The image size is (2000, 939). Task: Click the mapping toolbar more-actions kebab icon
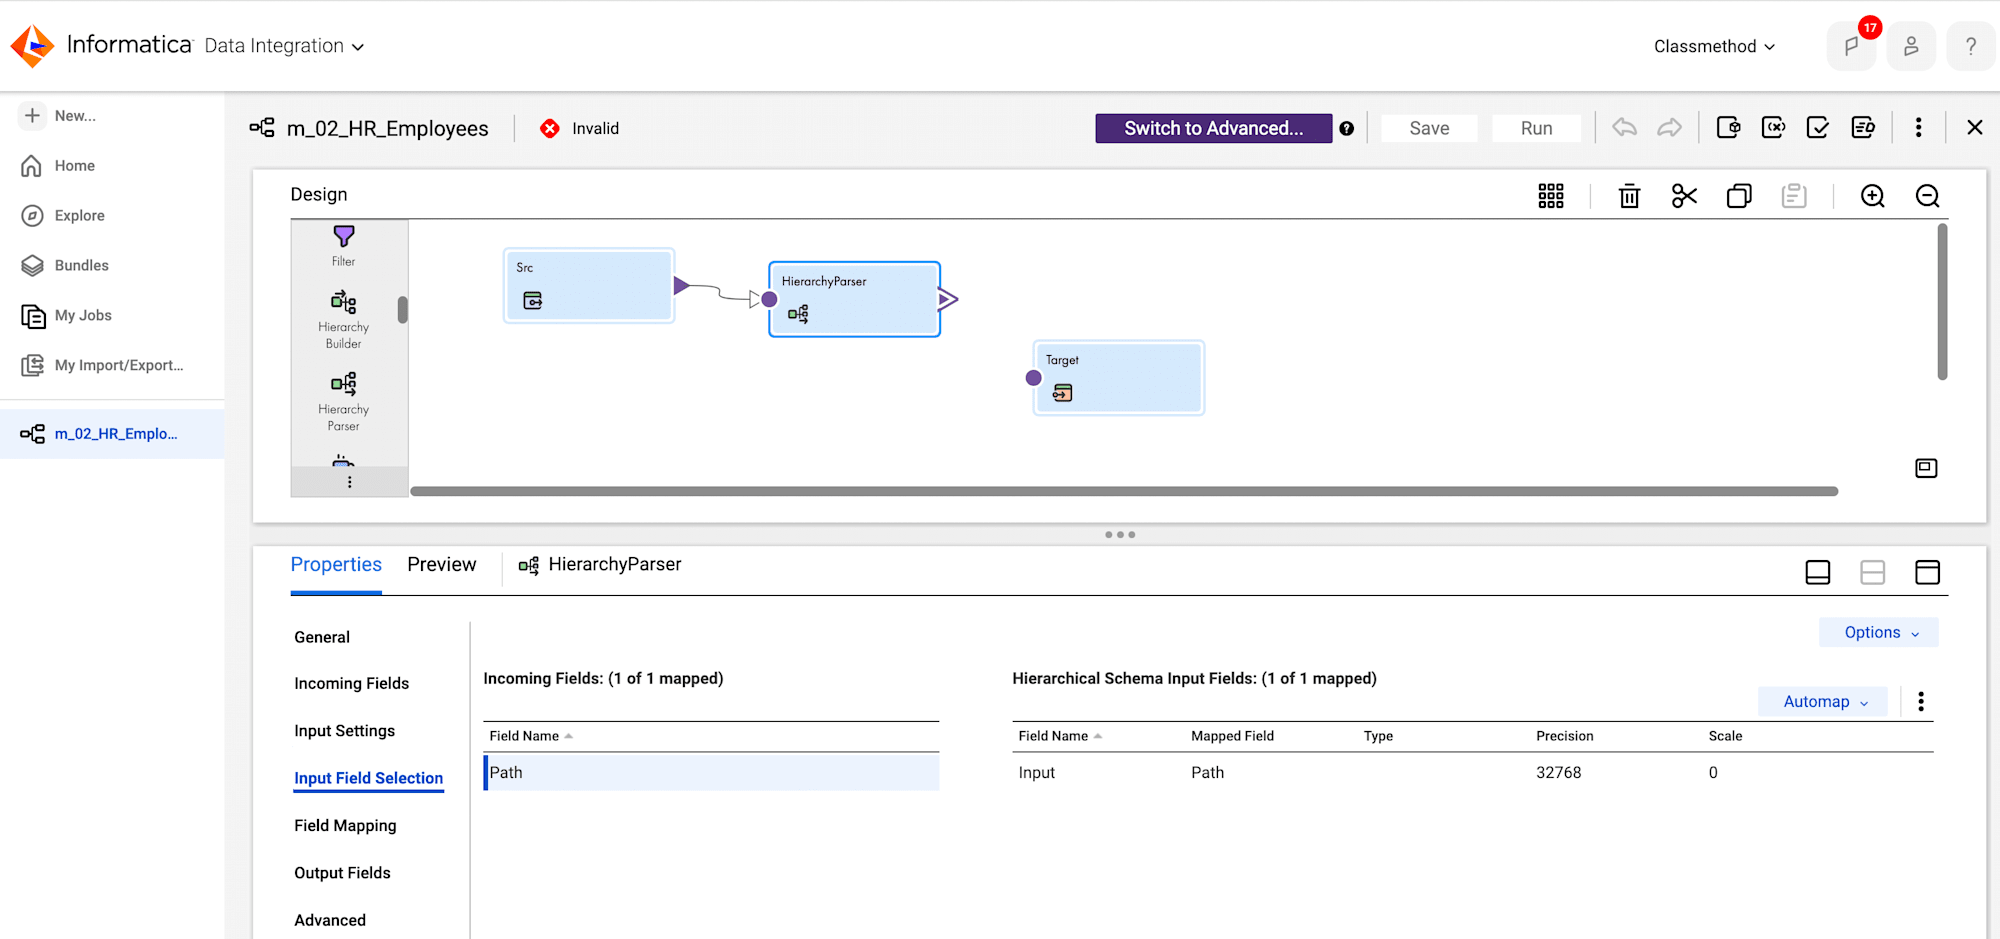pos(1918,128)
